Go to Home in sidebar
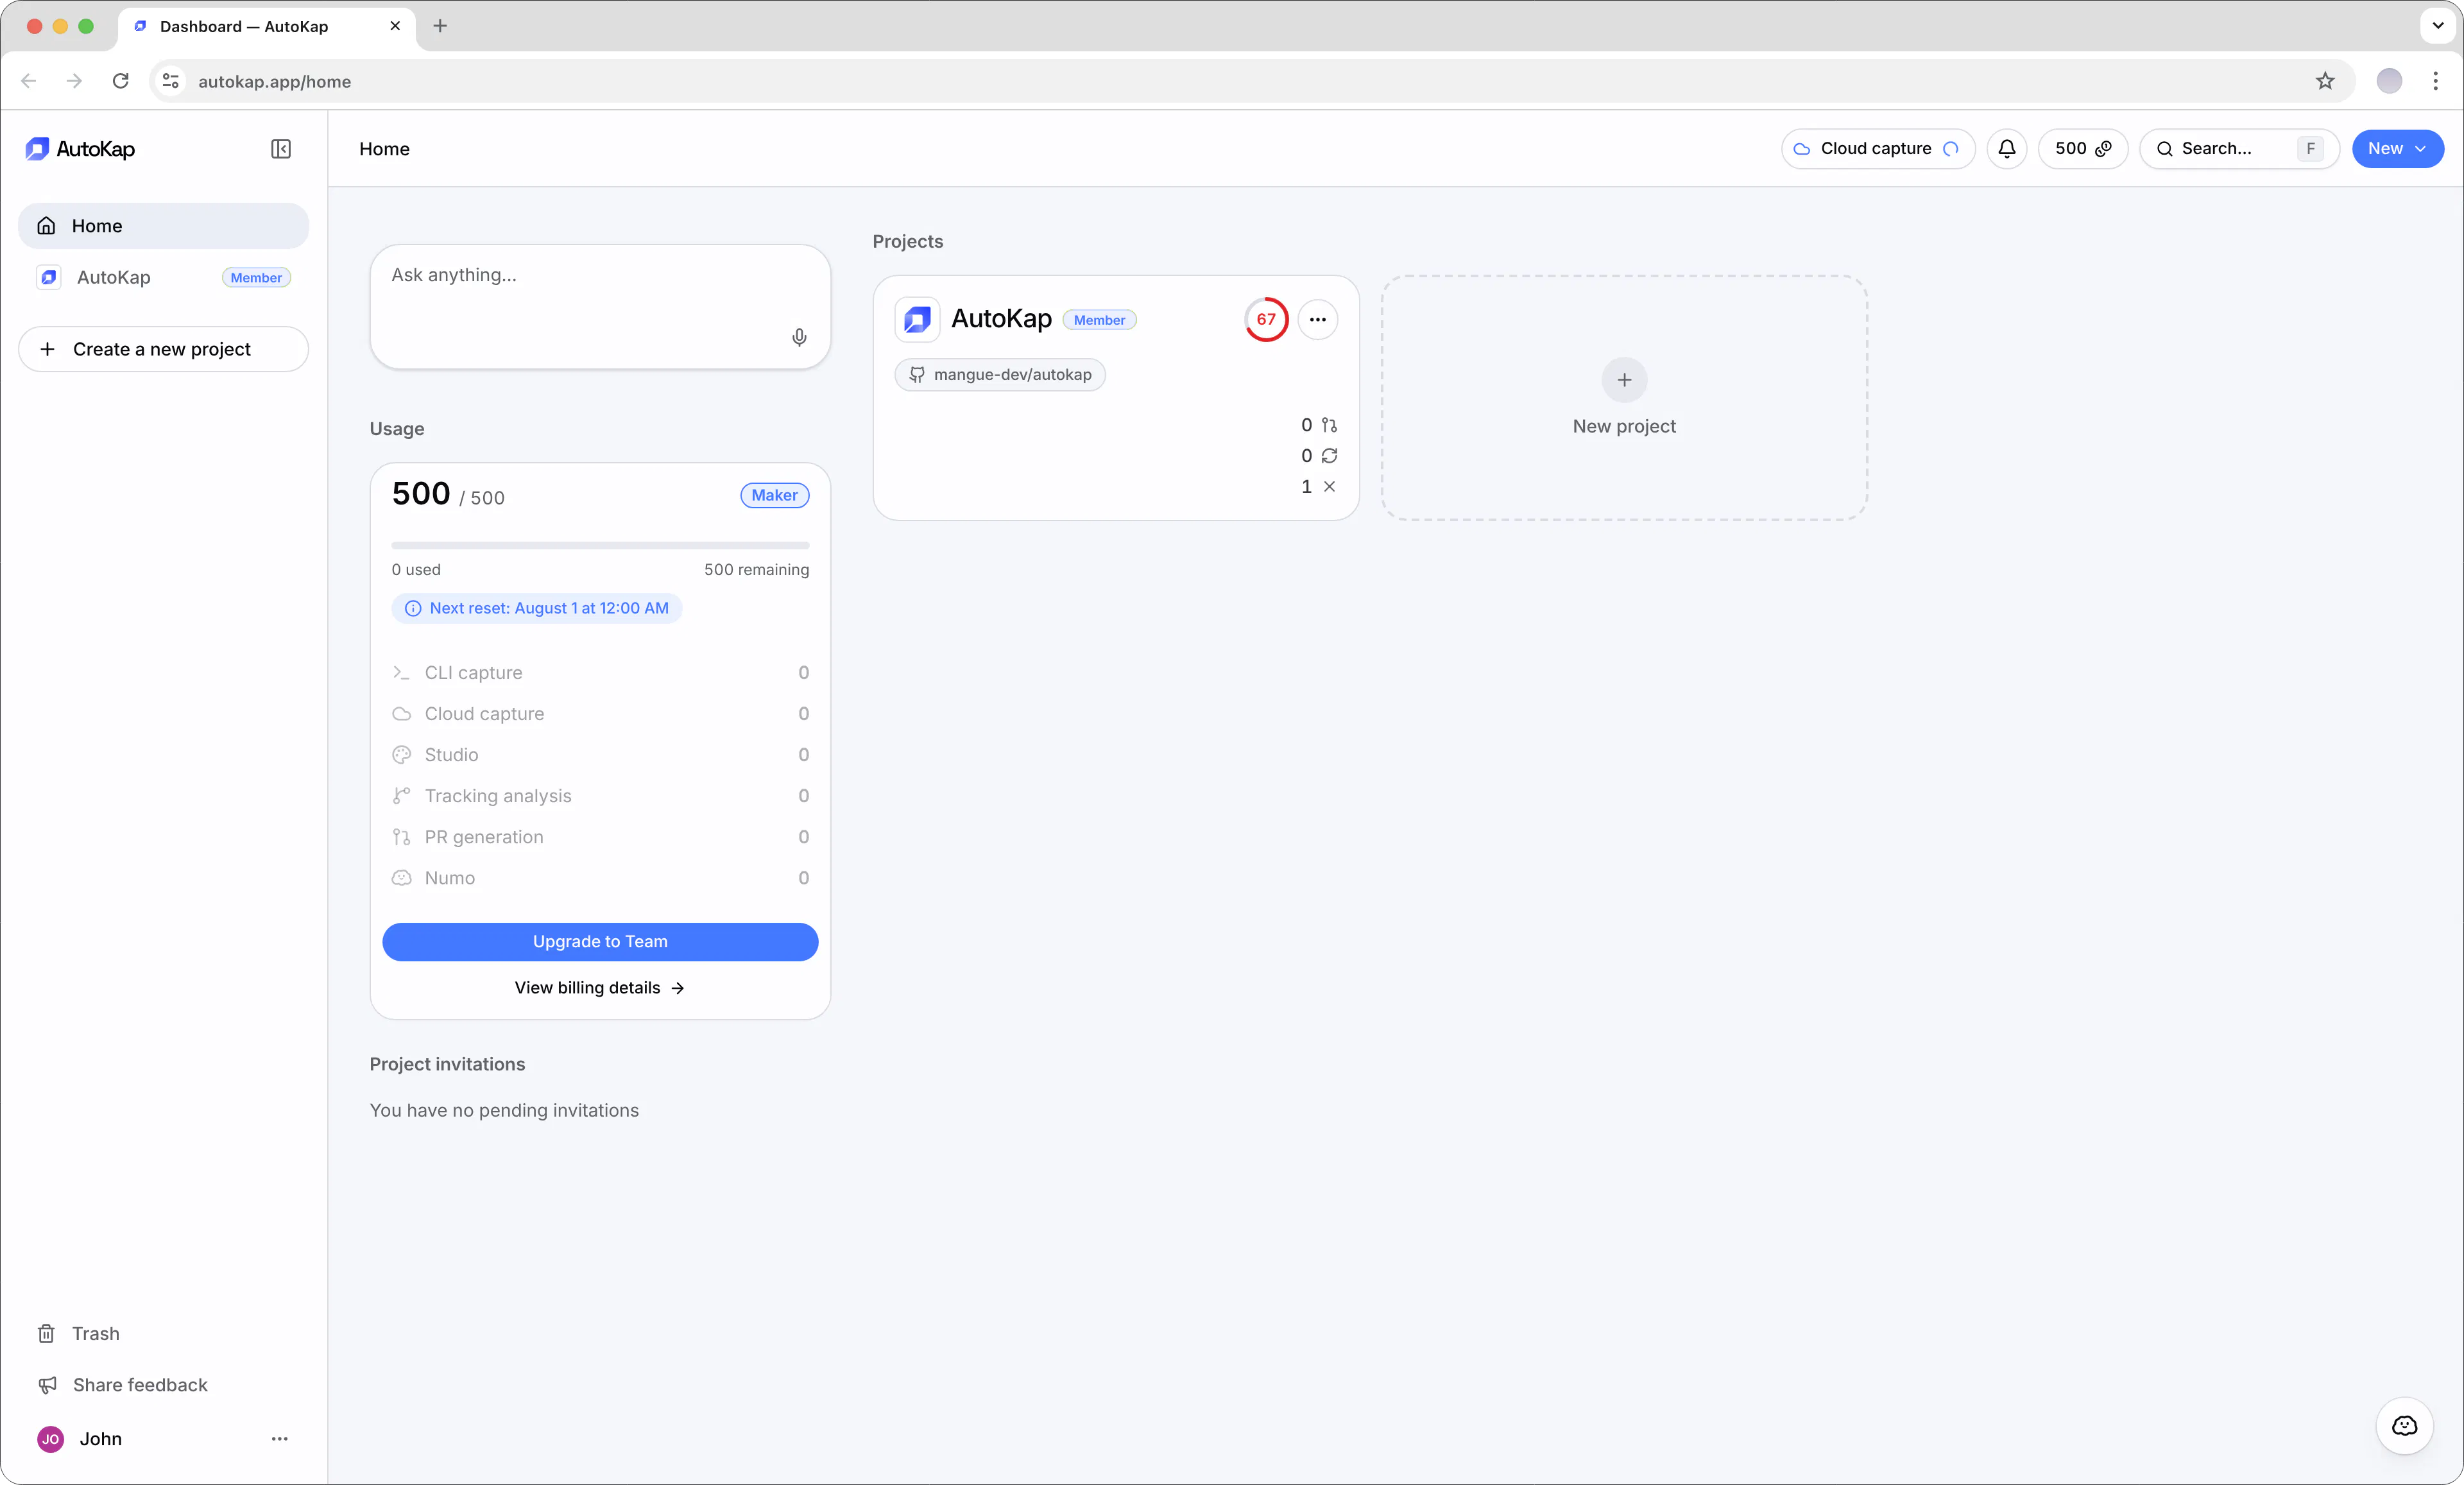Screen dimensions: 2464x1485 pos(164,226)
